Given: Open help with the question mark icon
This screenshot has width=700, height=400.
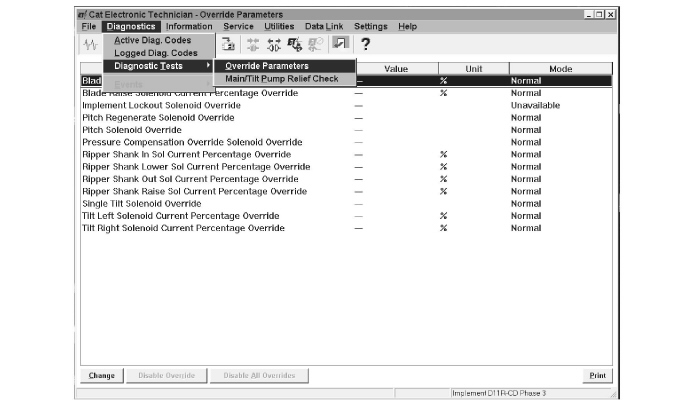Looking at the screenshot, I should [x=365, y=44].
